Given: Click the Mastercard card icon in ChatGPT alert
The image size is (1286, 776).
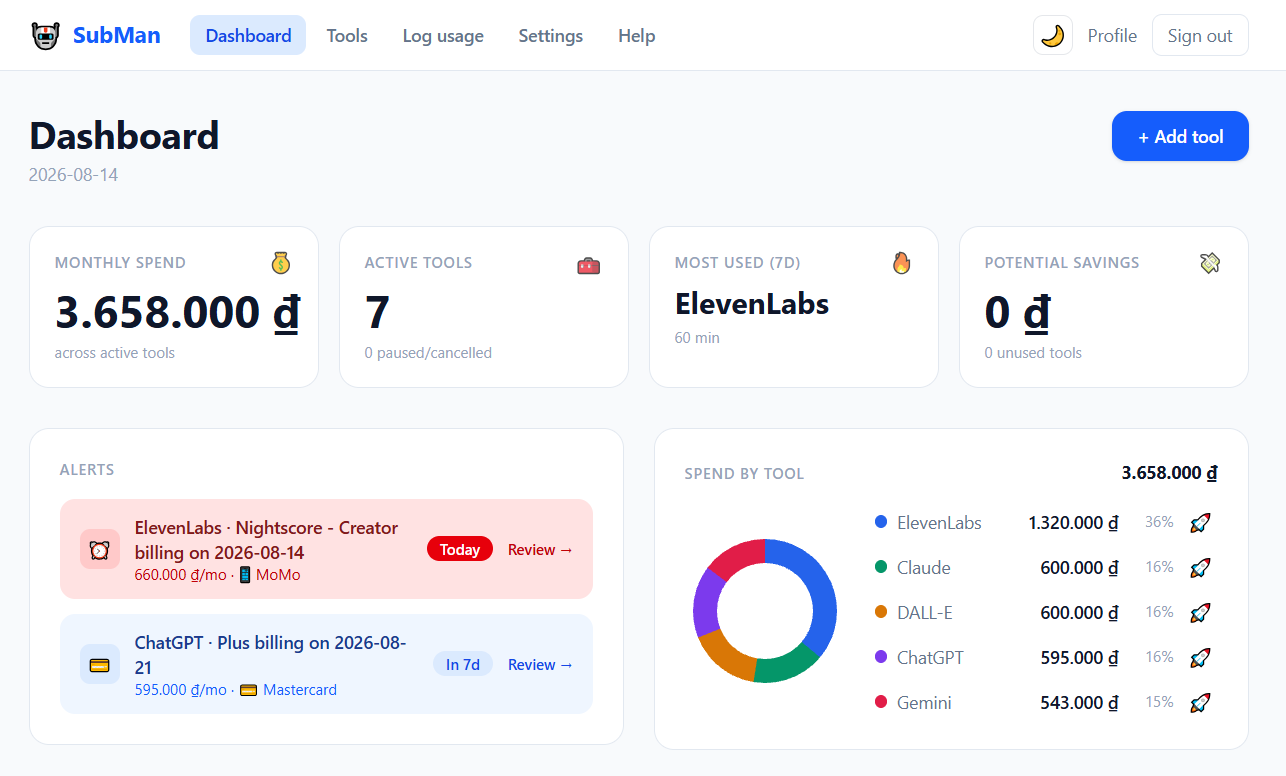Looking at the screenshot, I should click(249, 690).
